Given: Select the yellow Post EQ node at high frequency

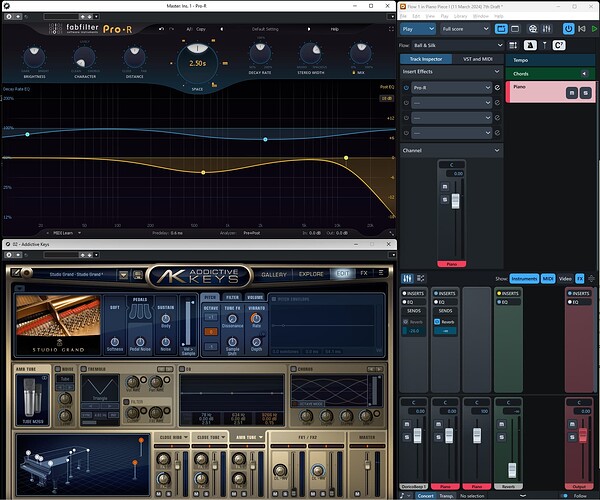Looking at the screenshot, I should 346,158.
